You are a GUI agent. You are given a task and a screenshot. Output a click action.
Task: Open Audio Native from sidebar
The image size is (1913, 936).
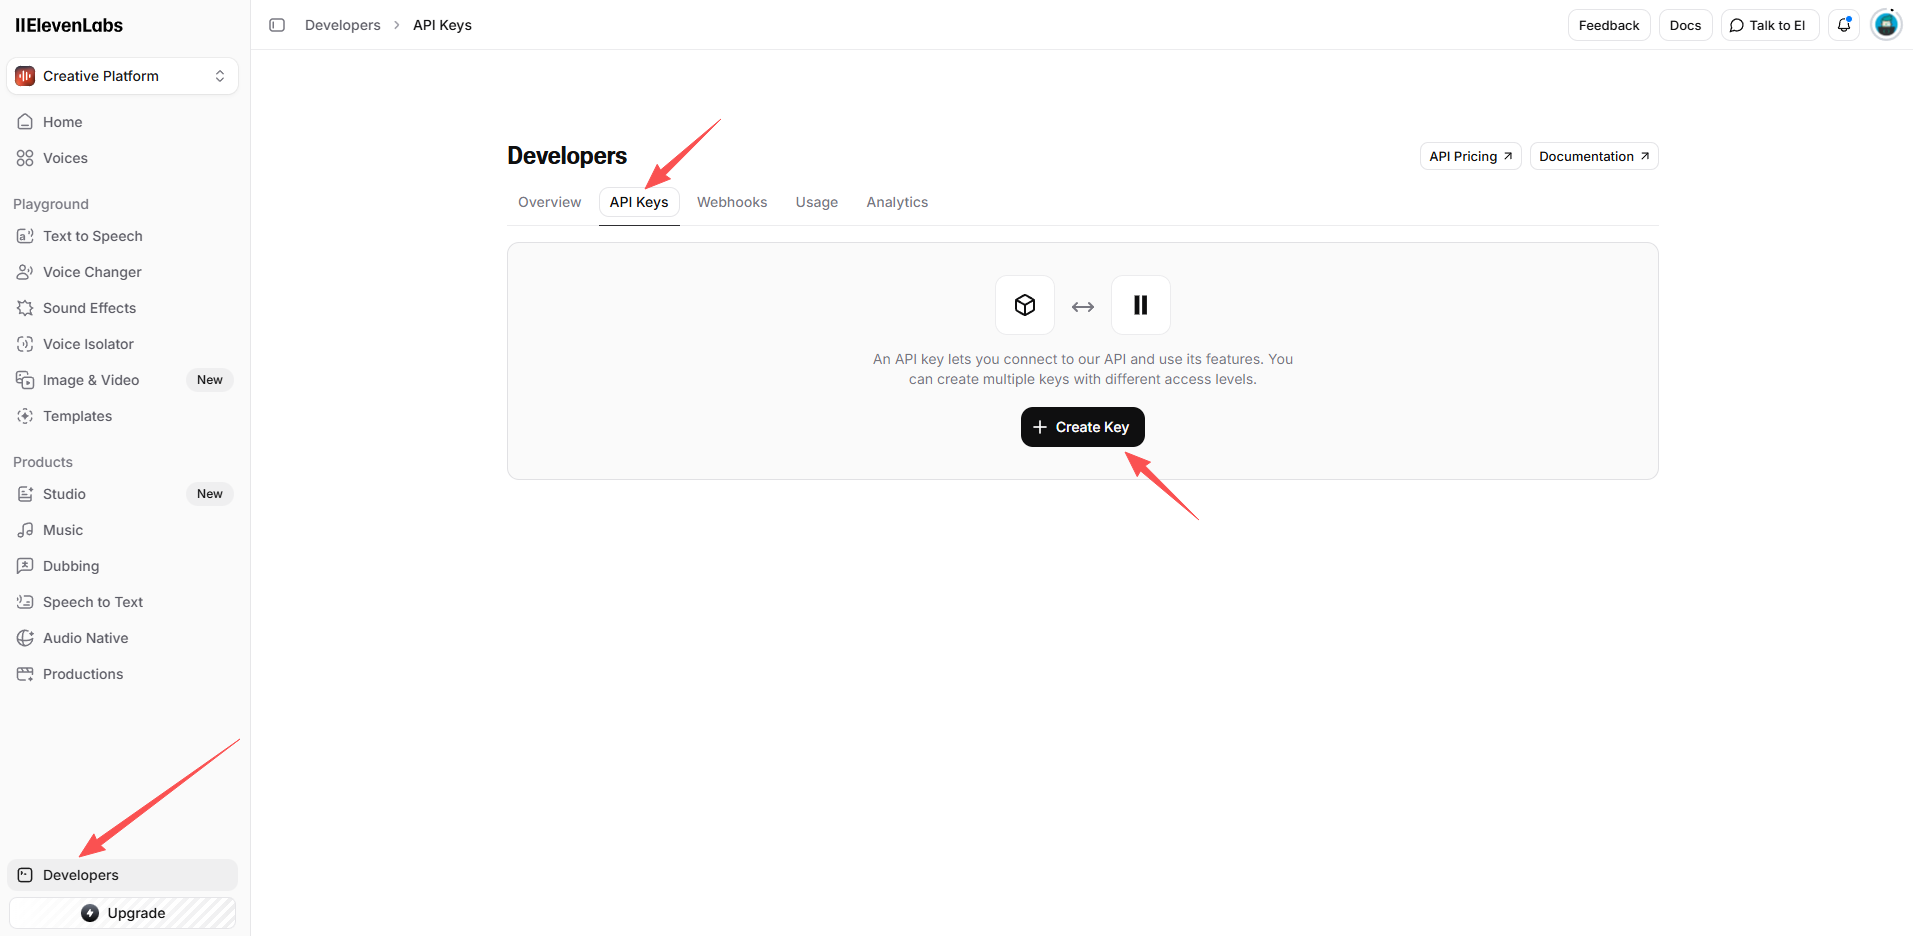[85, 638]
